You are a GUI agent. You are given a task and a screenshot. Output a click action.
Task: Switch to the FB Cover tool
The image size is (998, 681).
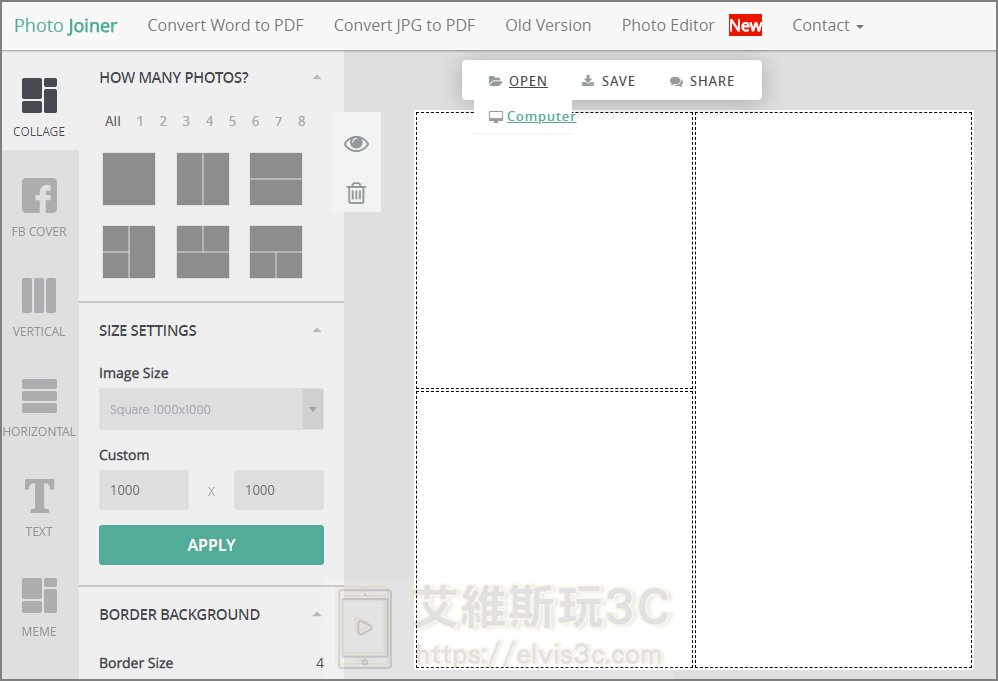39,205
